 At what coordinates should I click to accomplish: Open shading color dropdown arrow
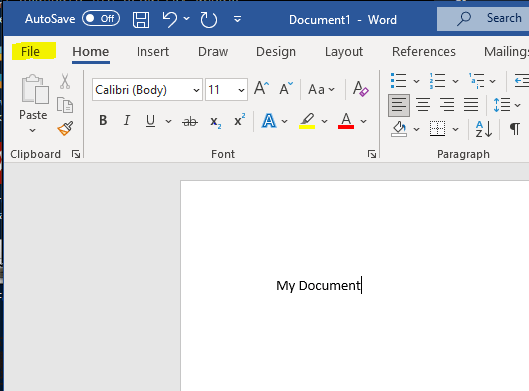416,129
